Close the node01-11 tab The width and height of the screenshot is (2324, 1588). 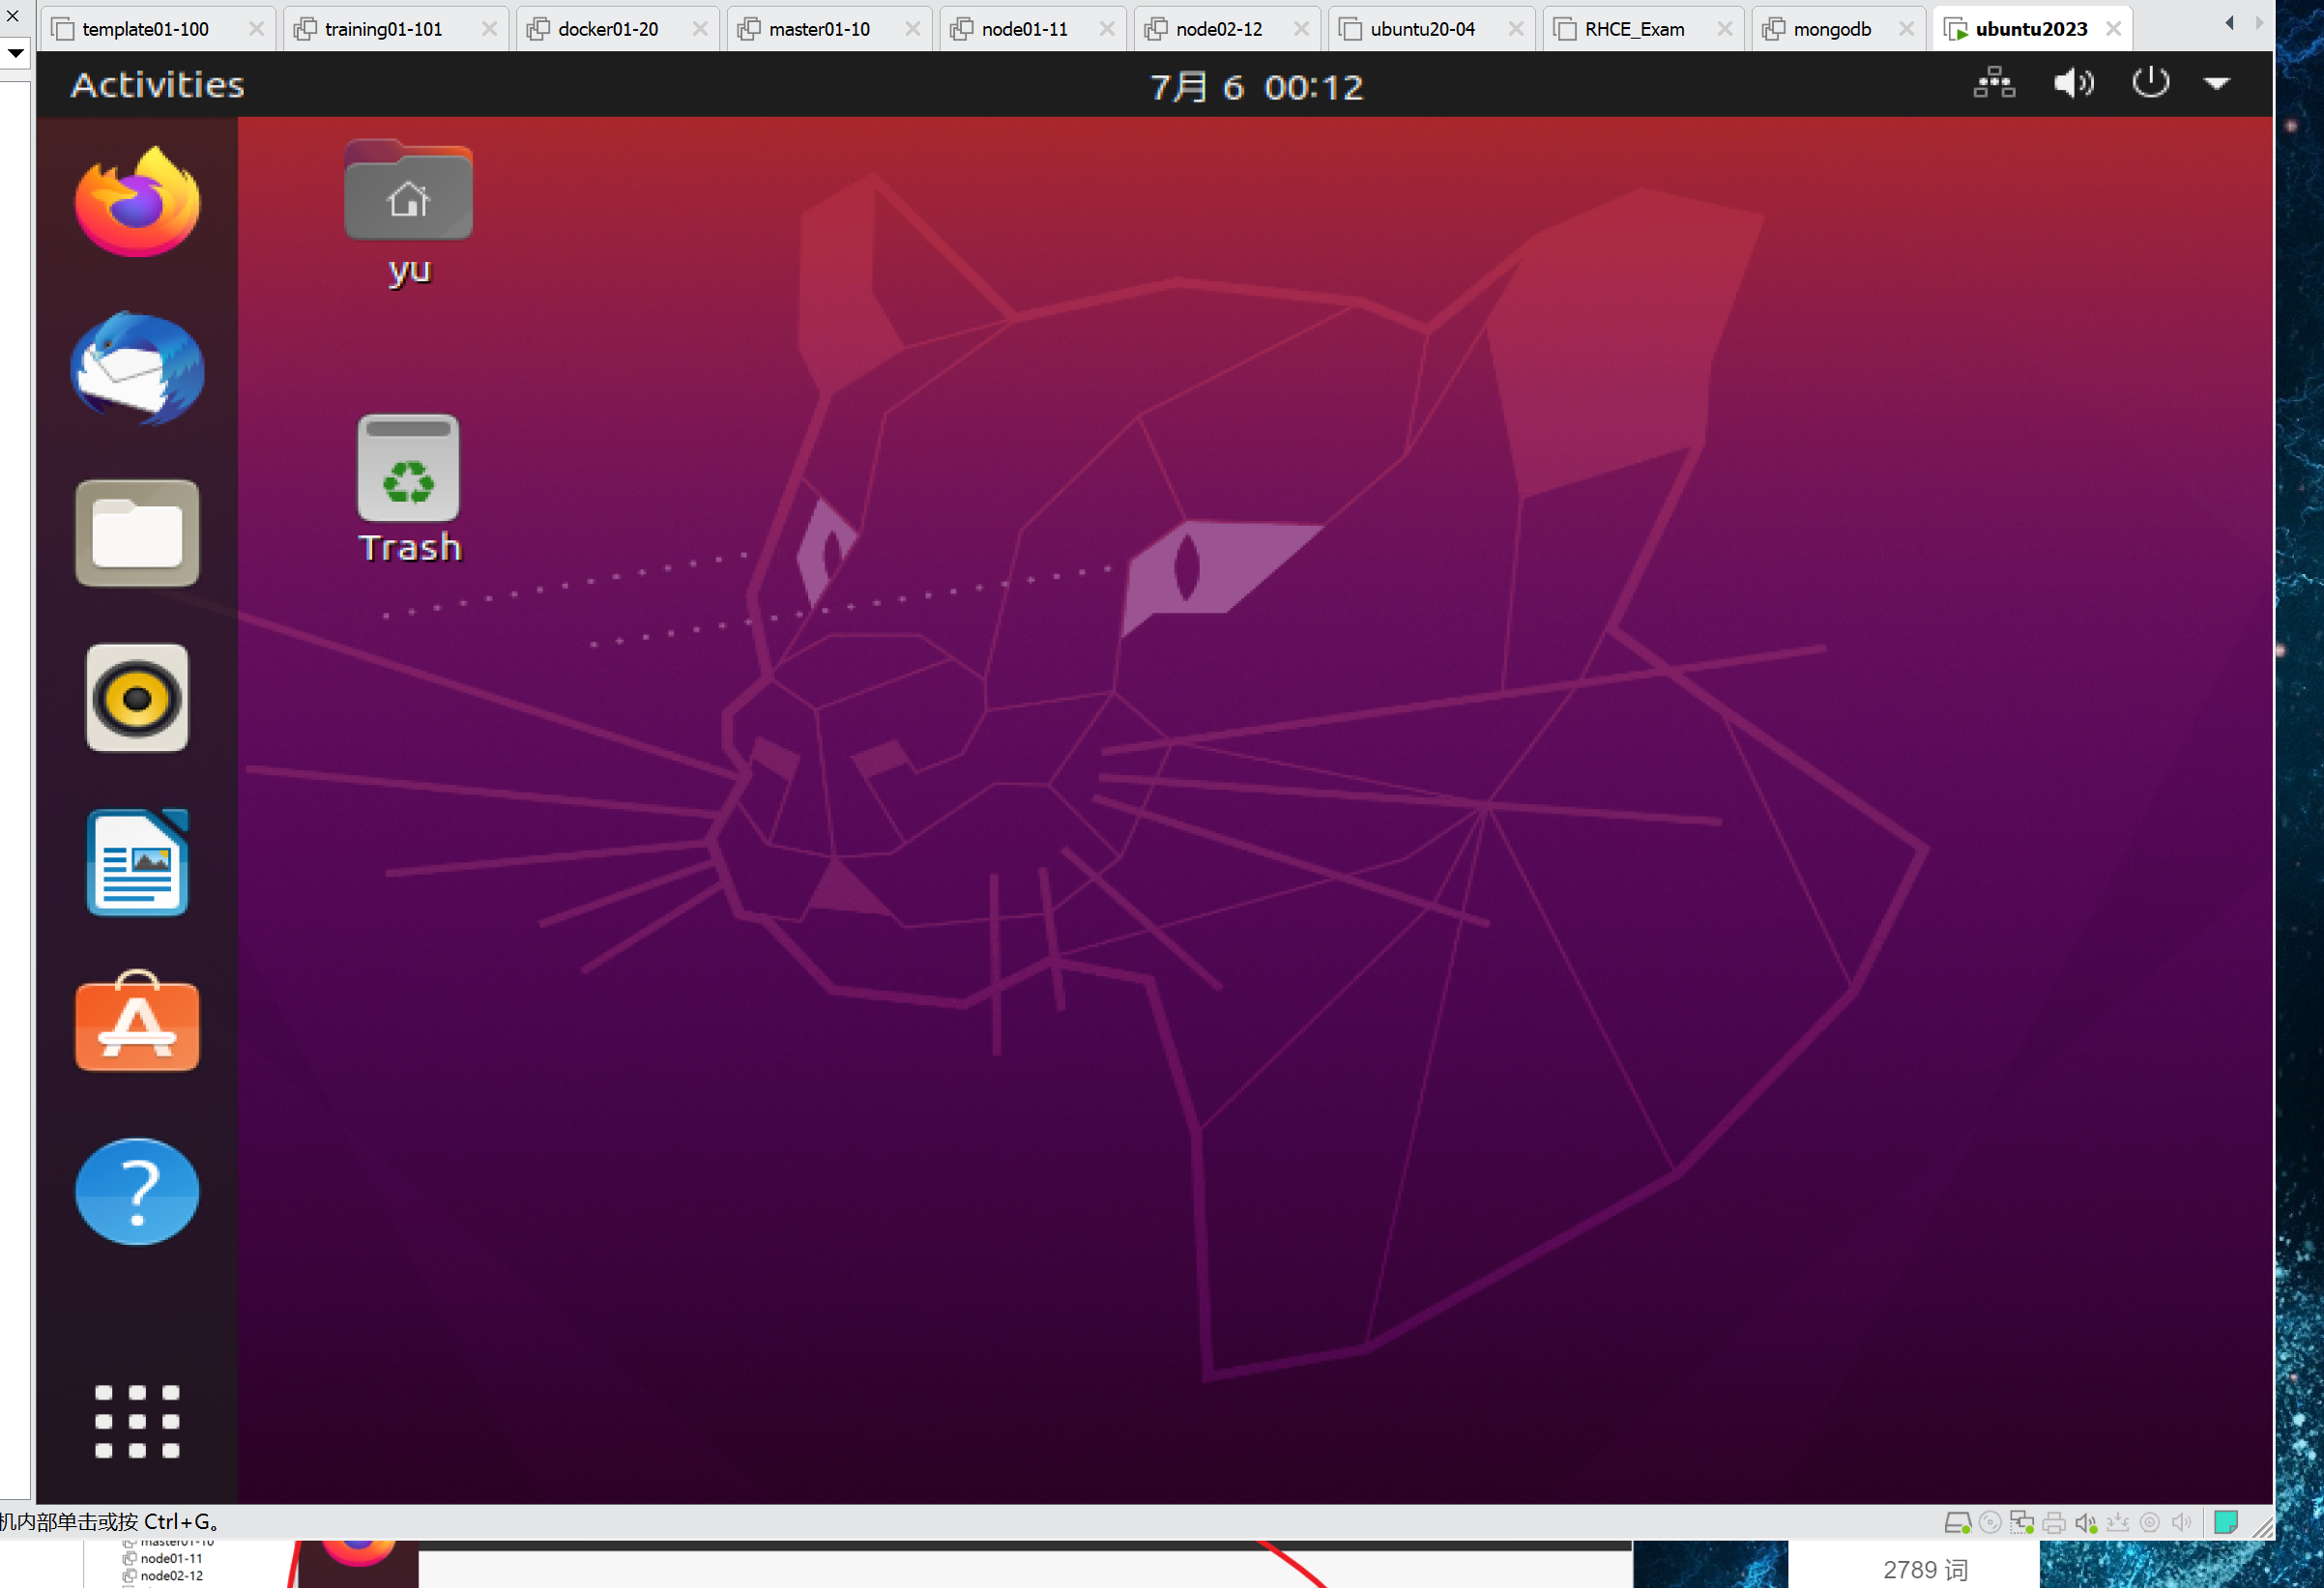[x=1107, y=29]
